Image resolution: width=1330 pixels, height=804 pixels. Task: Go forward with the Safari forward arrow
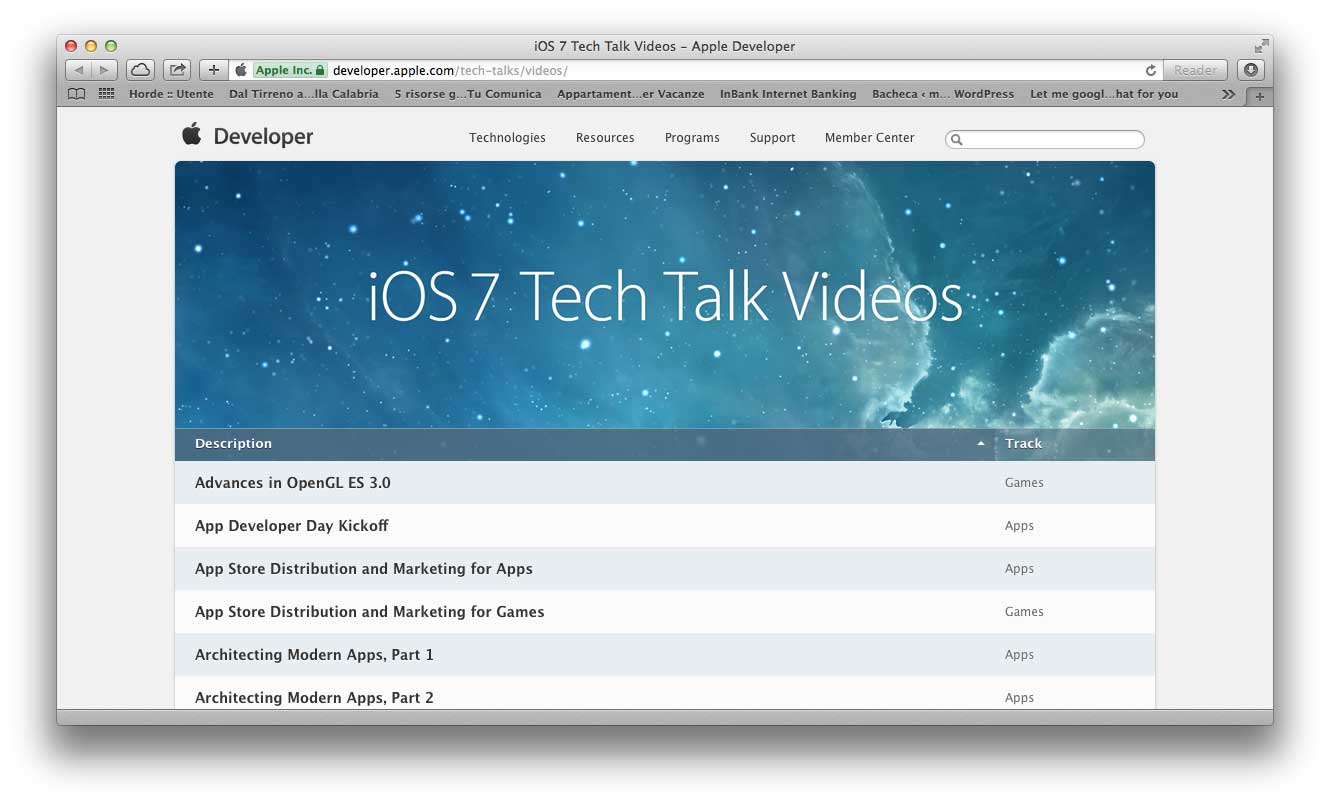[105, 70]
